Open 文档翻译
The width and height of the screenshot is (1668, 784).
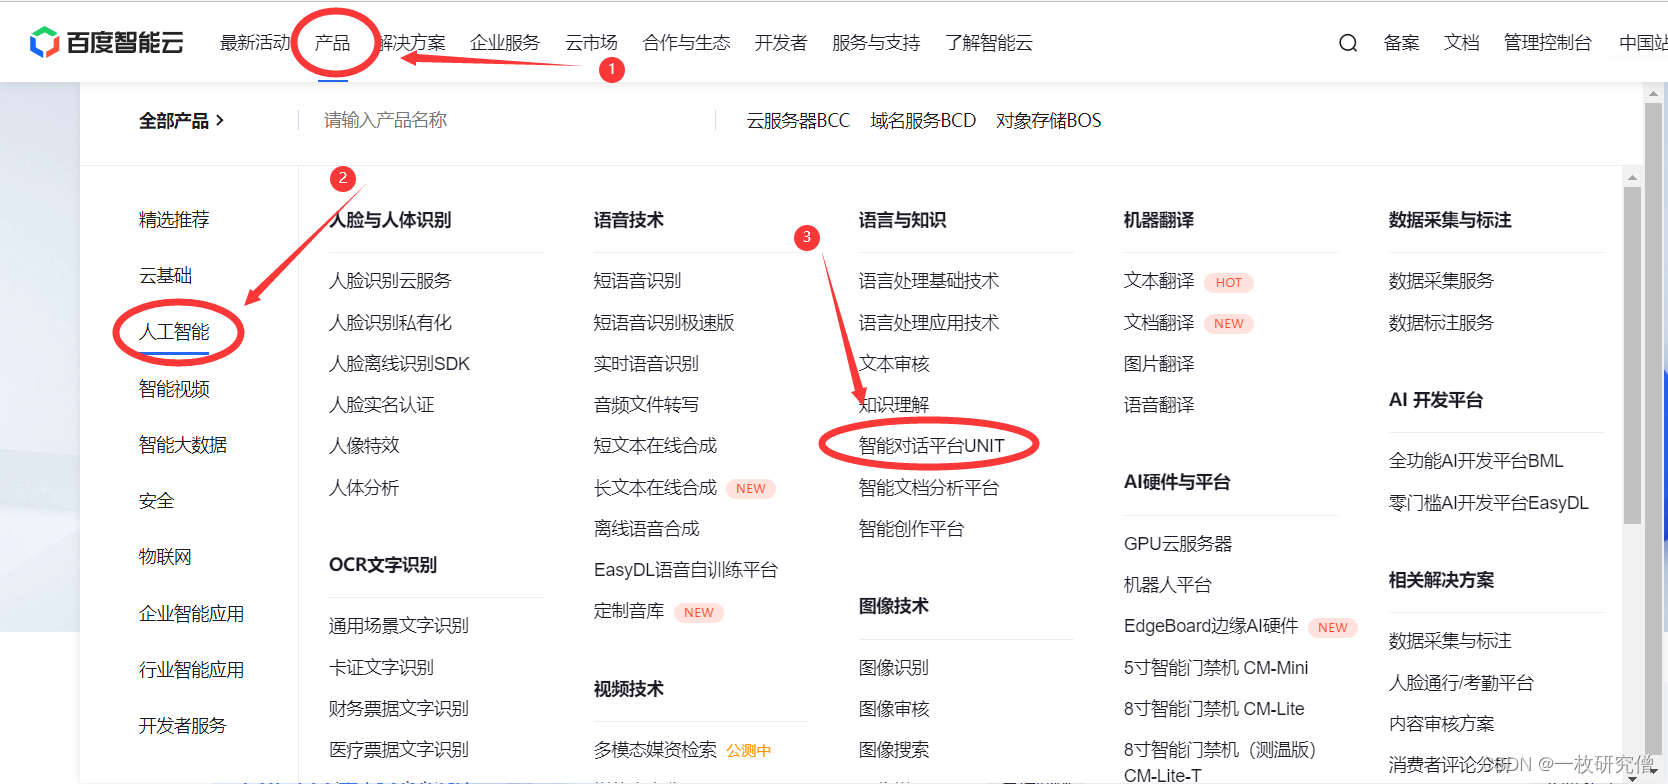click(1159, 323)
